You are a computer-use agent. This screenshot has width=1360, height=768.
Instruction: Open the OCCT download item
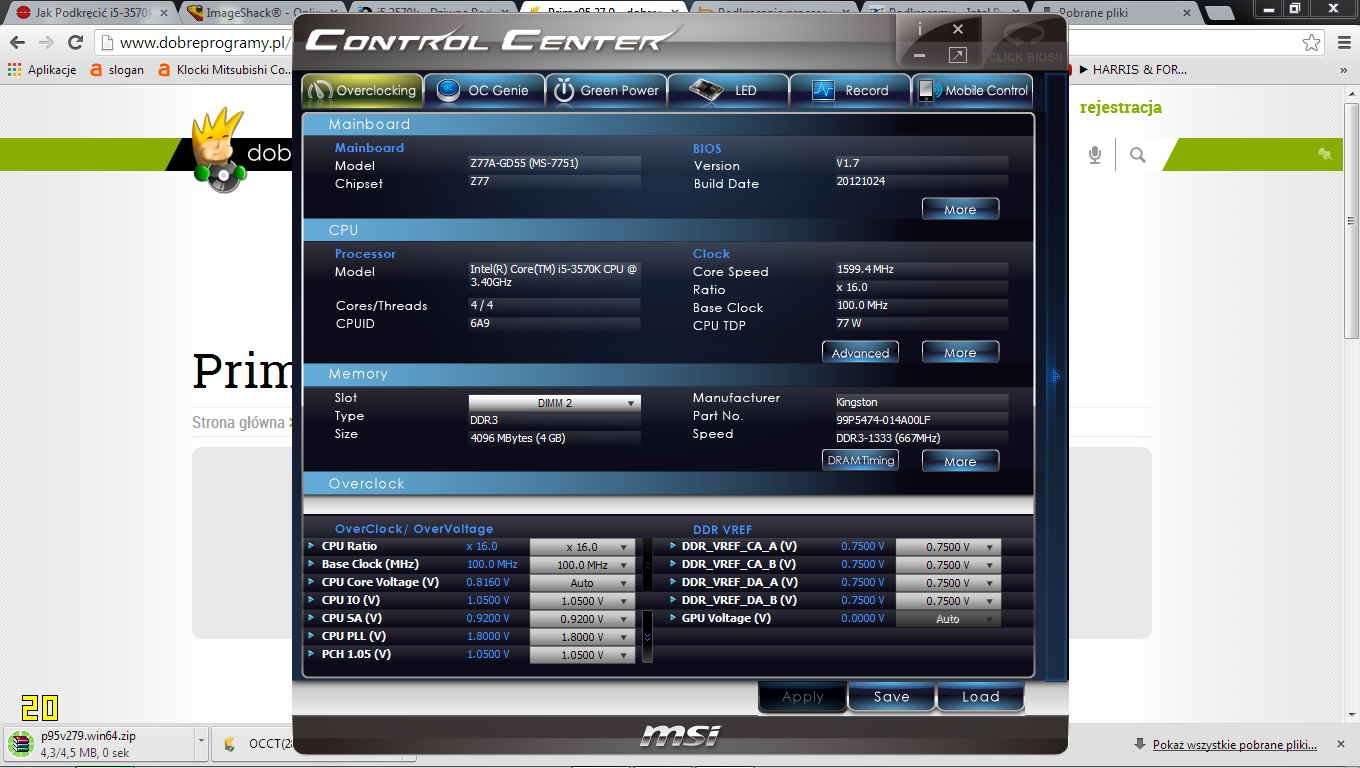(254, 743)
